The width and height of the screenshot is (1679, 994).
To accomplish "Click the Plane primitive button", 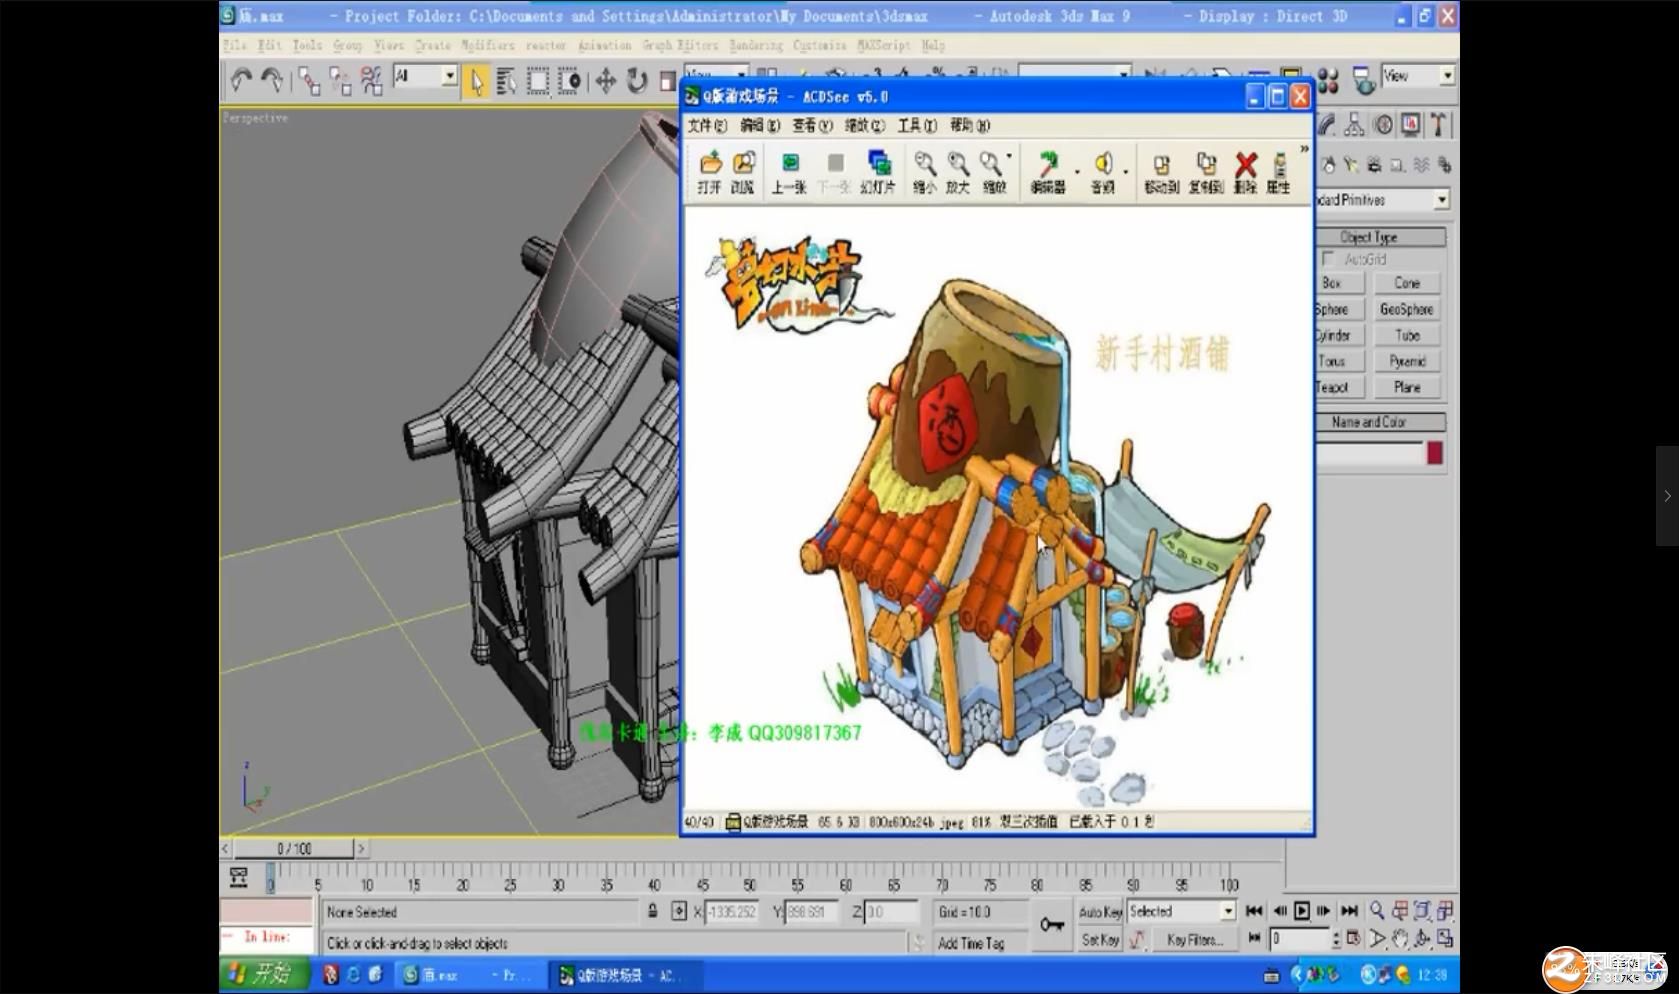I will click(1407, 387).
